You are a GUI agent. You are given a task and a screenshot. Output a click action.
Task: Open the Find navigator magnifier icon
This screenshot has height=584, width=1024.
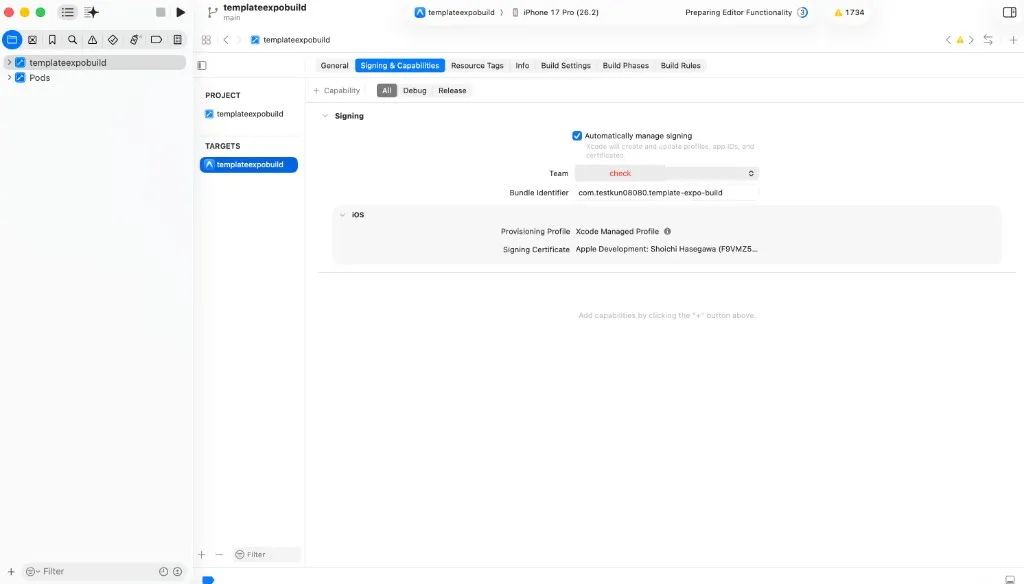pyautogui.click(x=72, y=40)
